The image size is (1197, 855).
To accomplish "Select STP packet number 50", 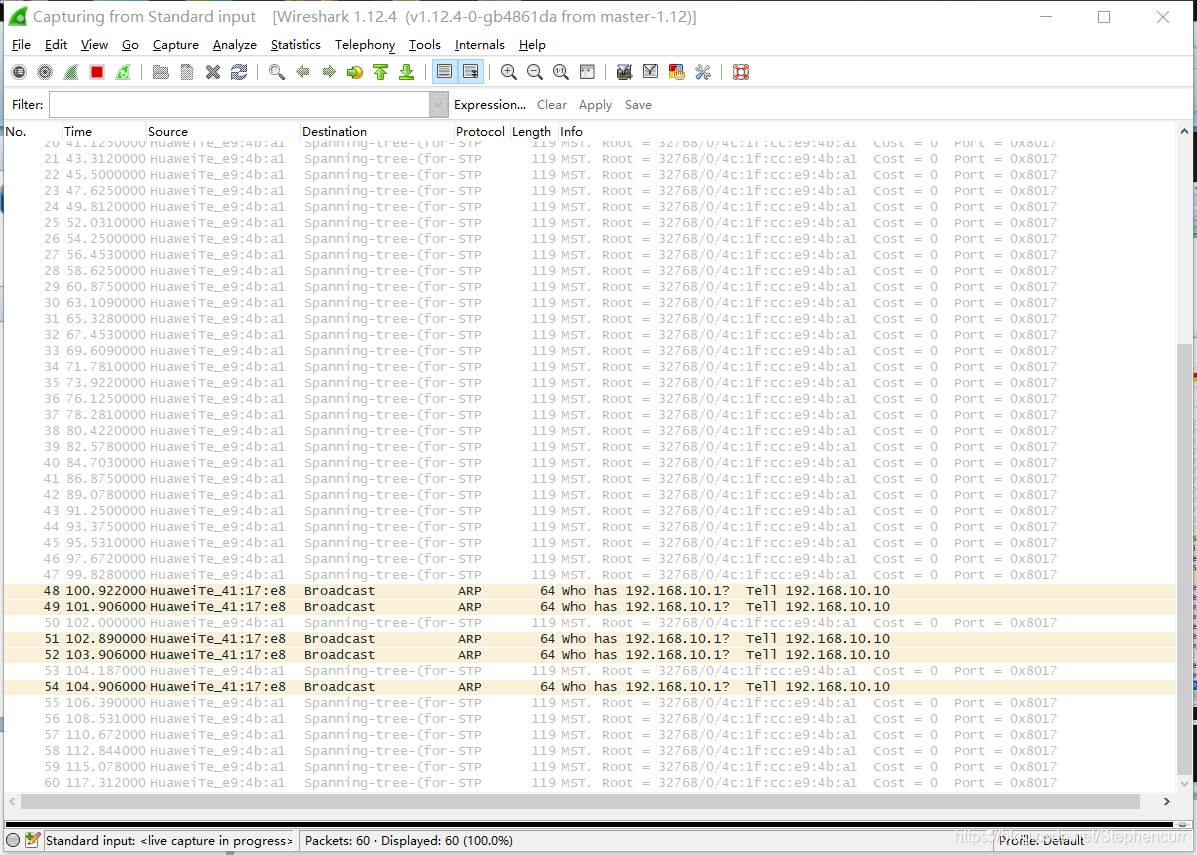I will click(x=589, y=623).
